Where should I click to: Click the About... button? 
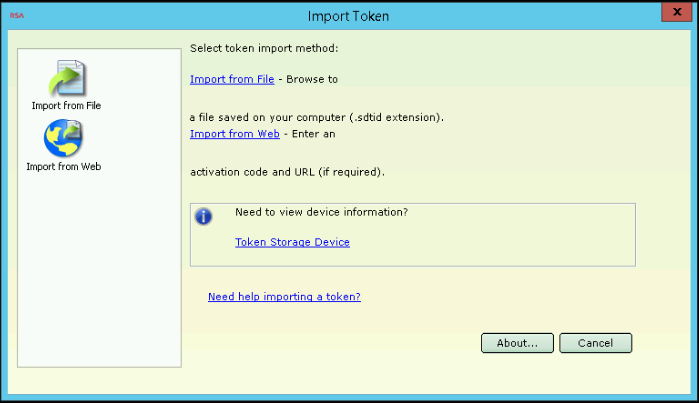pyautogui.click(x=517, y=343)
